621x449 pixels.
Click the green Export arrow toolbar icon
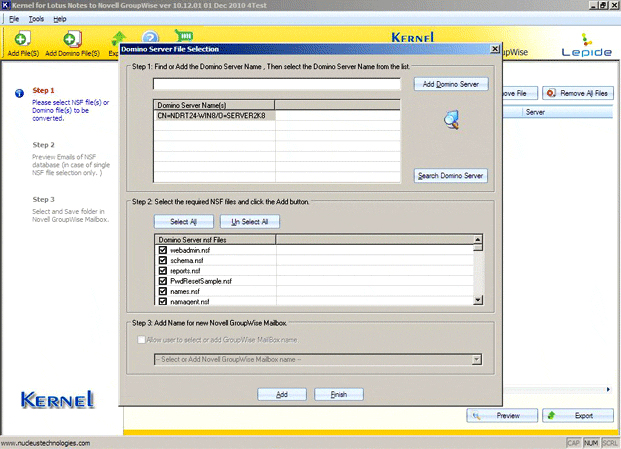pyautogui.click(x=118, y=40)
